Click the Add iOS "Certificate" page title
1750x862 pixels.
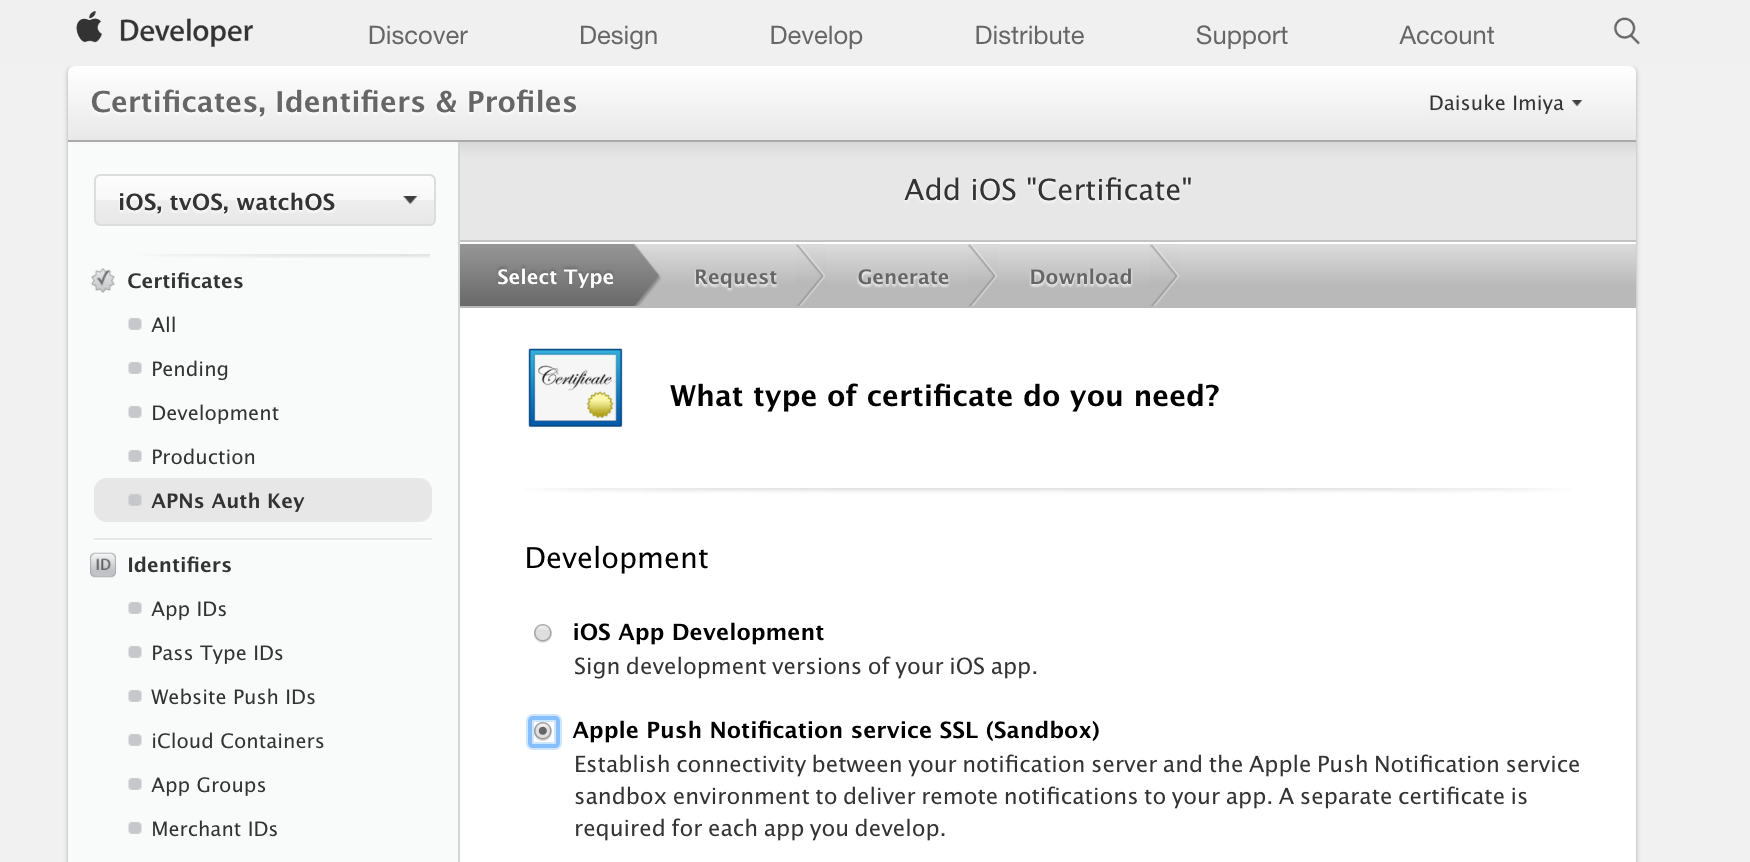(1048, 190)
